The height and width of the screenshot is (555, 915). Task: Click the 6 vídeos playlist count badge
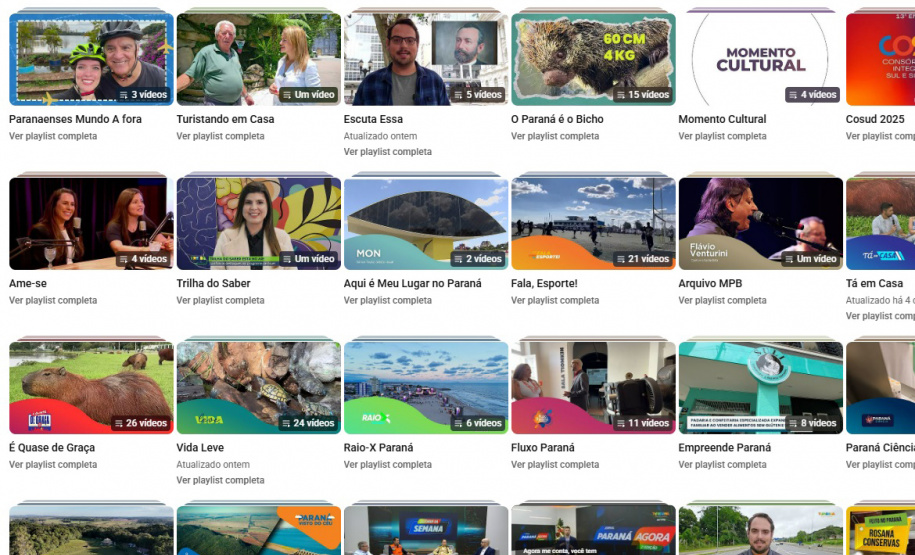pyautogui.click(x=478, y=423)
